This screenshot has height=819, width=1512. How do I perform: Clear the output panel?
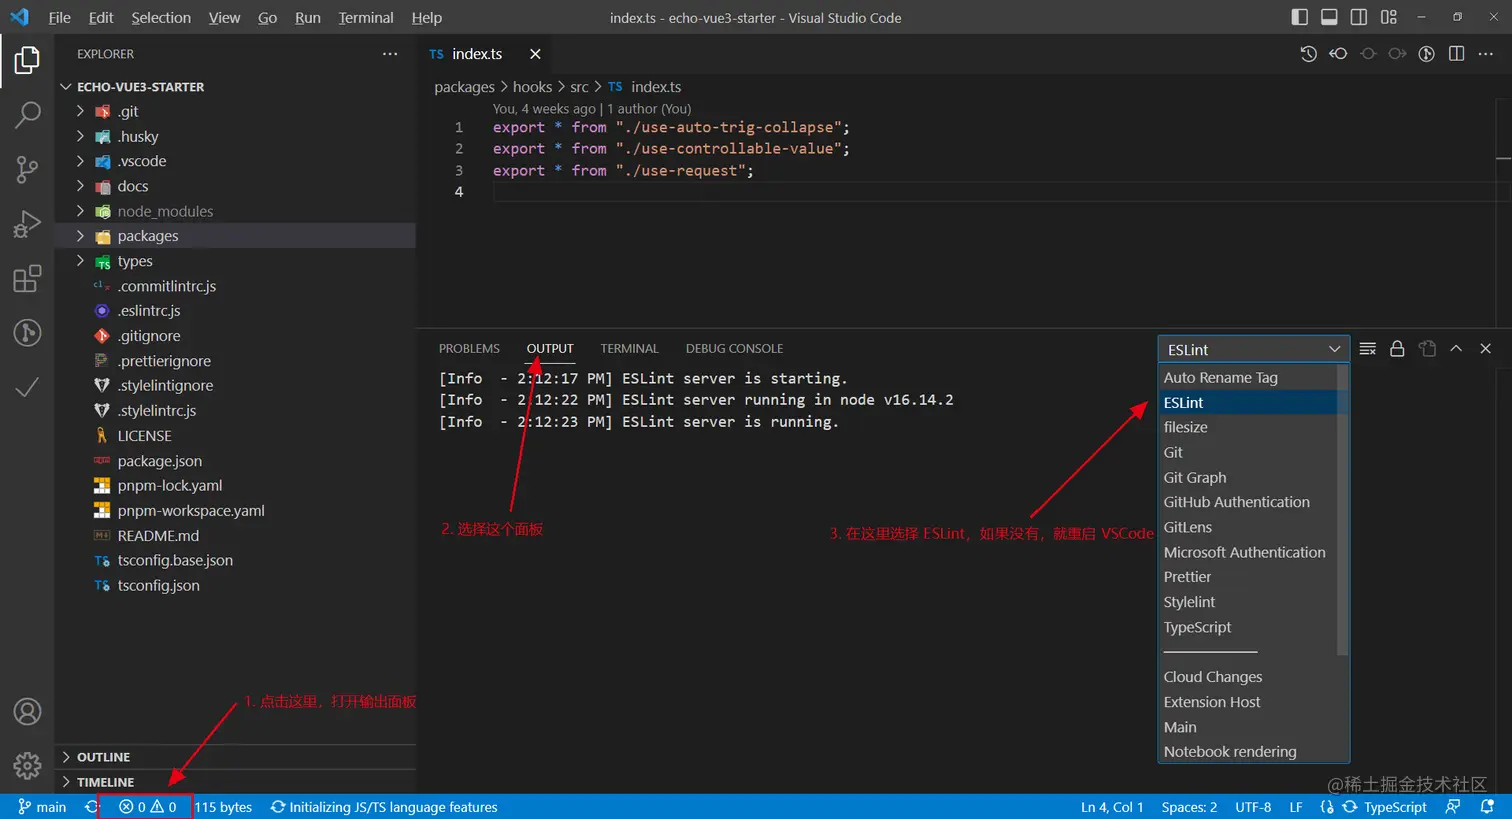(1368, 349)
